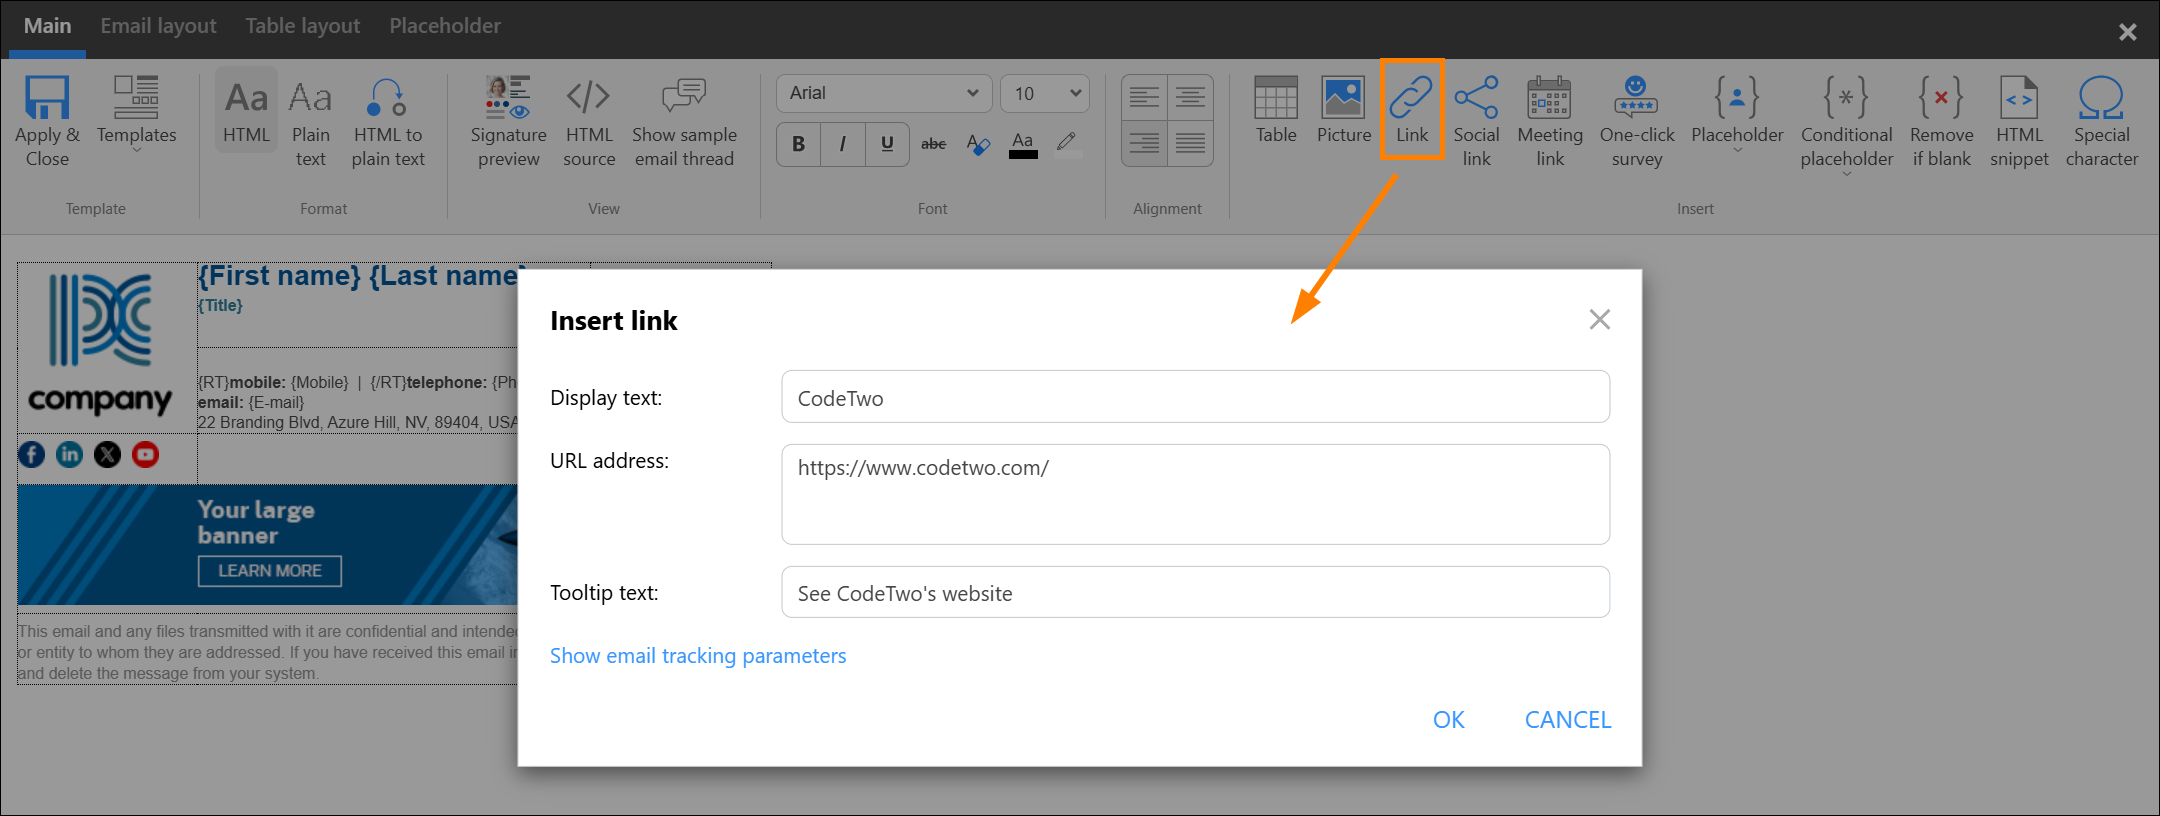This screenshot has width=2160, height=816.
Task: Click the LinkedIn icon in signature
Action: pyautogui.click(x=70, y=455)
